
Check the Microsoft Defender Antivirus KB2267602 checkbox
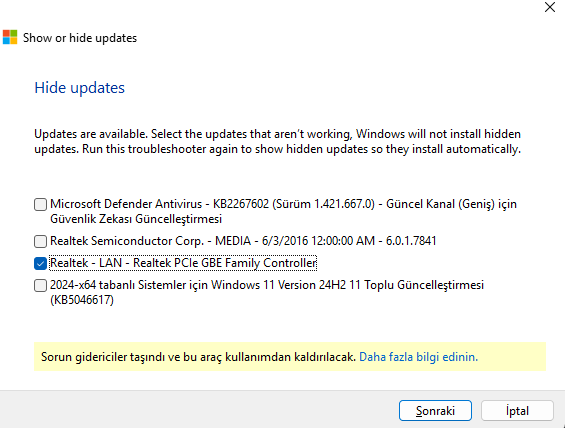(40, 204)
